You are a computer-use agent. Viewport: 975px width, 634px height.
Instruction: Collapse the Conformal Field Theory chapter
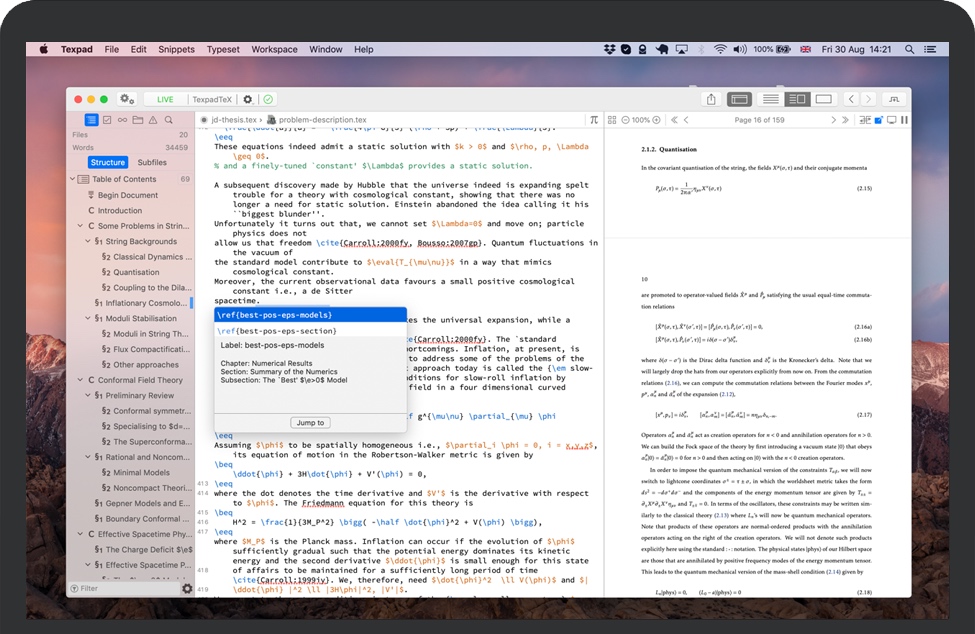tap(79, 380)
